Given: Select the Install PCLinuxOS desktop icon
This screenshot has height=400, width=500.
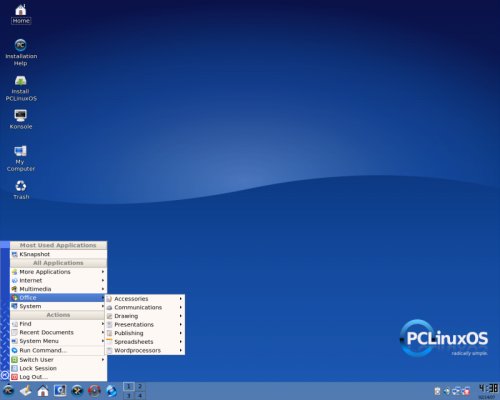Looking at the screenshot, I should click(x=21, y=88).
